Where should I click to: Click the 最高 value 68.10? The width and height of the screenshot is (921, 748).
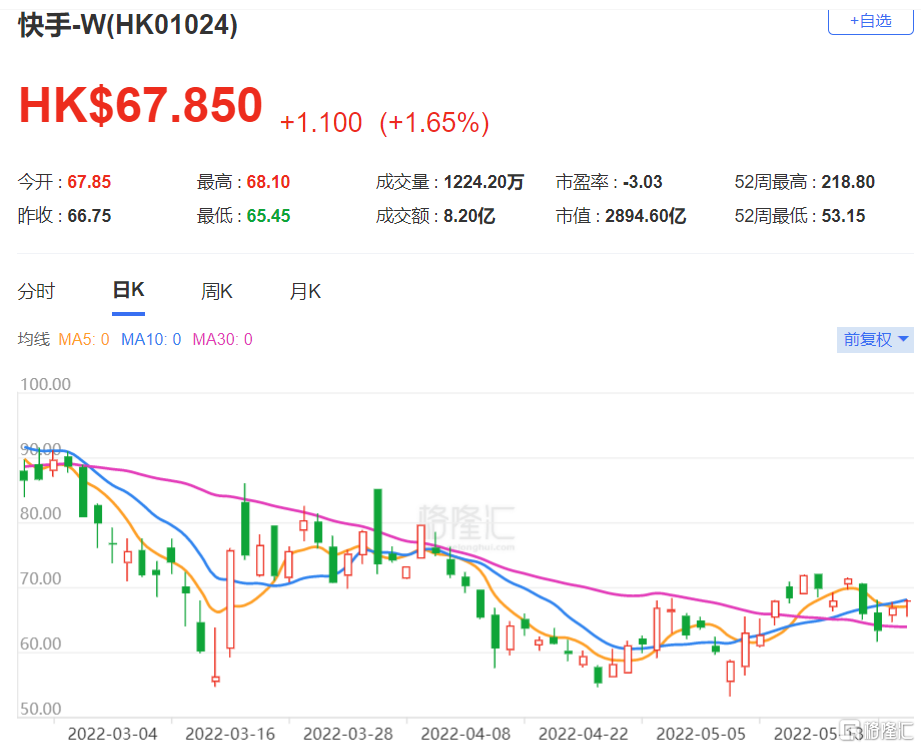[268, 182]
